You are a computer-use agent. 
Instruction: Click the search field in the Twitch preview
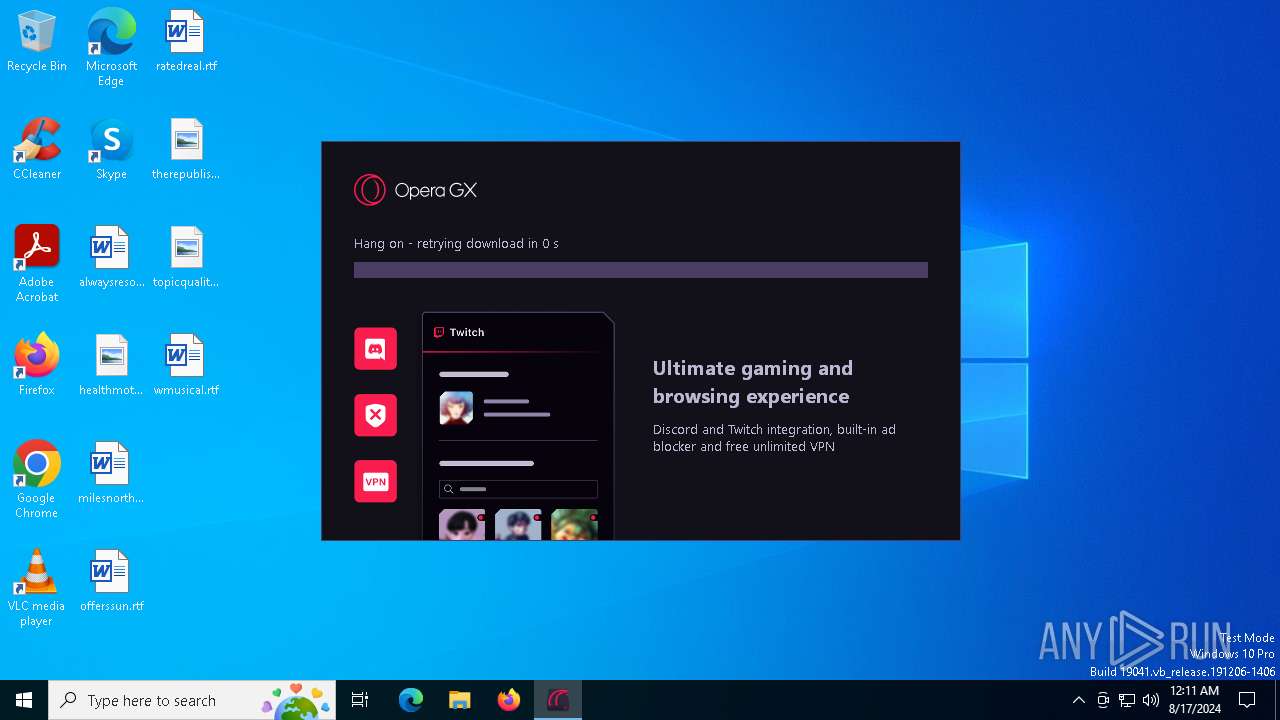point(518,489)
